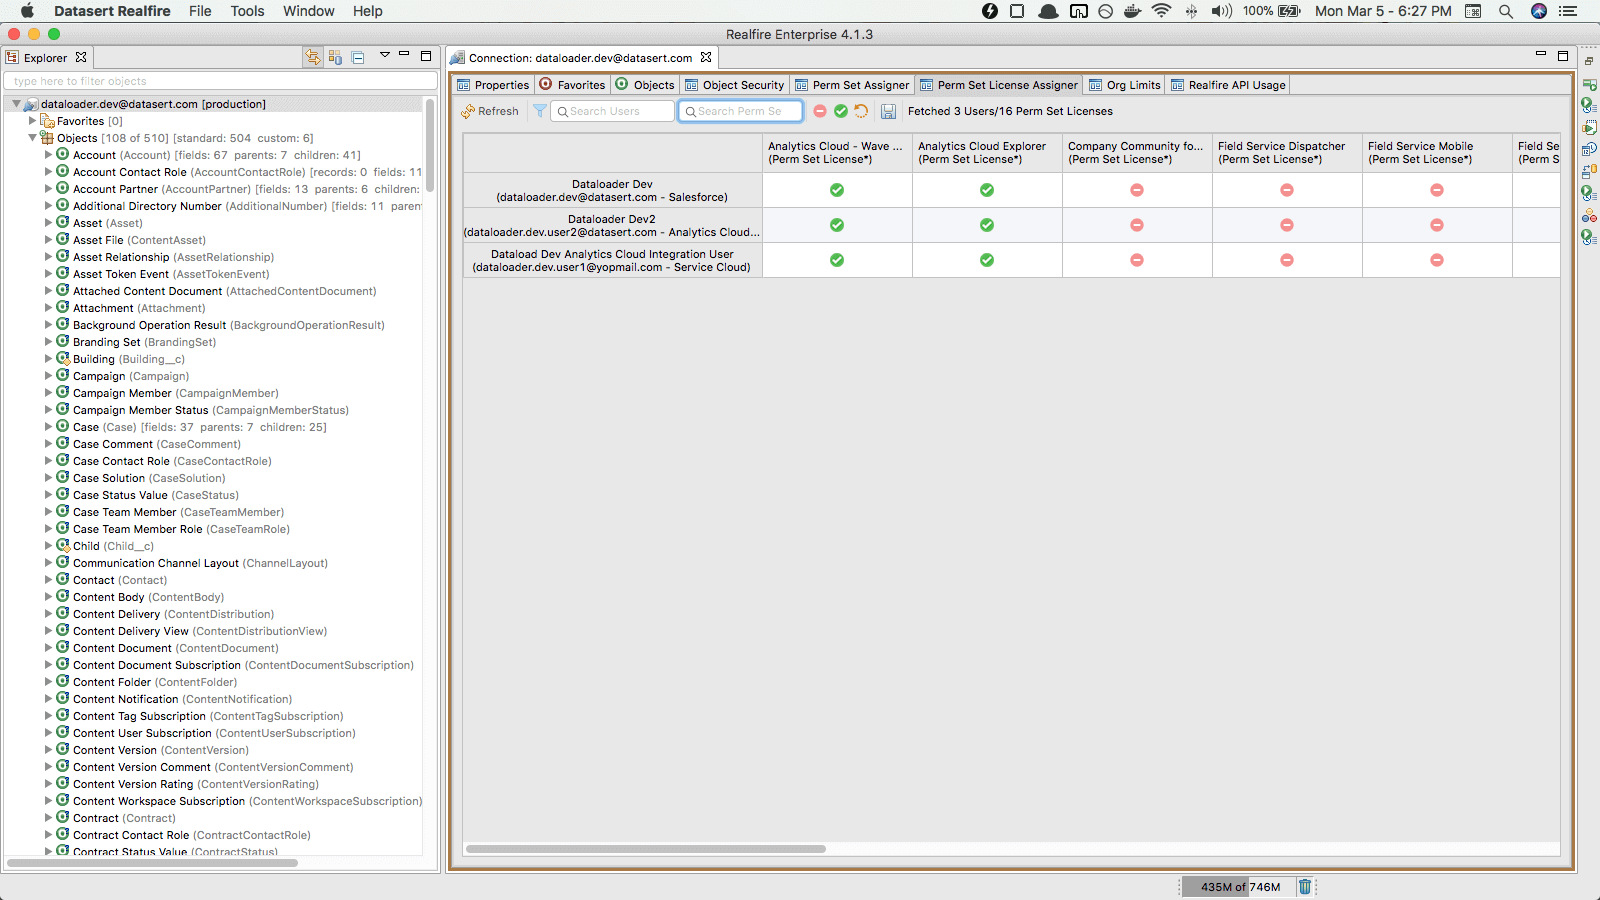Click the three colored circles icon in right sidebar

click(x=1589, y=215)
